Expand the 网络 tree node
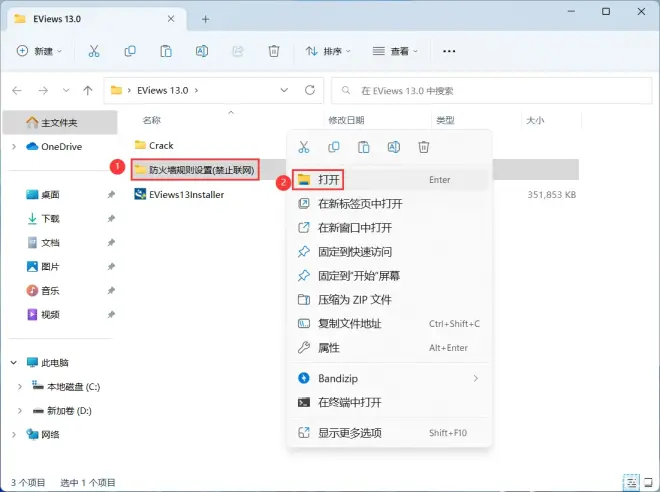The height and width of the screenshot is (492, 660). (x=14, y=434)
